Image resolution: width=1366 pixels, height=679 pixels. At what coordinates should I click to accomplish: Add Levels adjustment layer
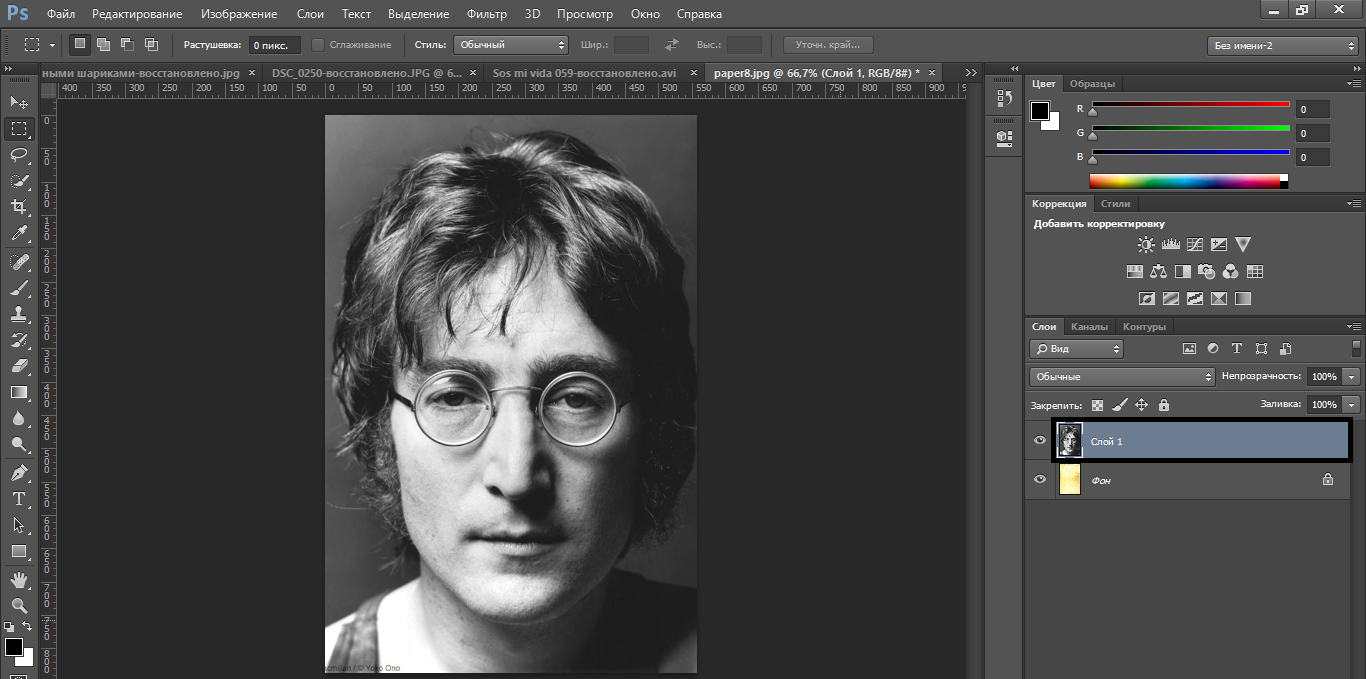[1170, 244]
